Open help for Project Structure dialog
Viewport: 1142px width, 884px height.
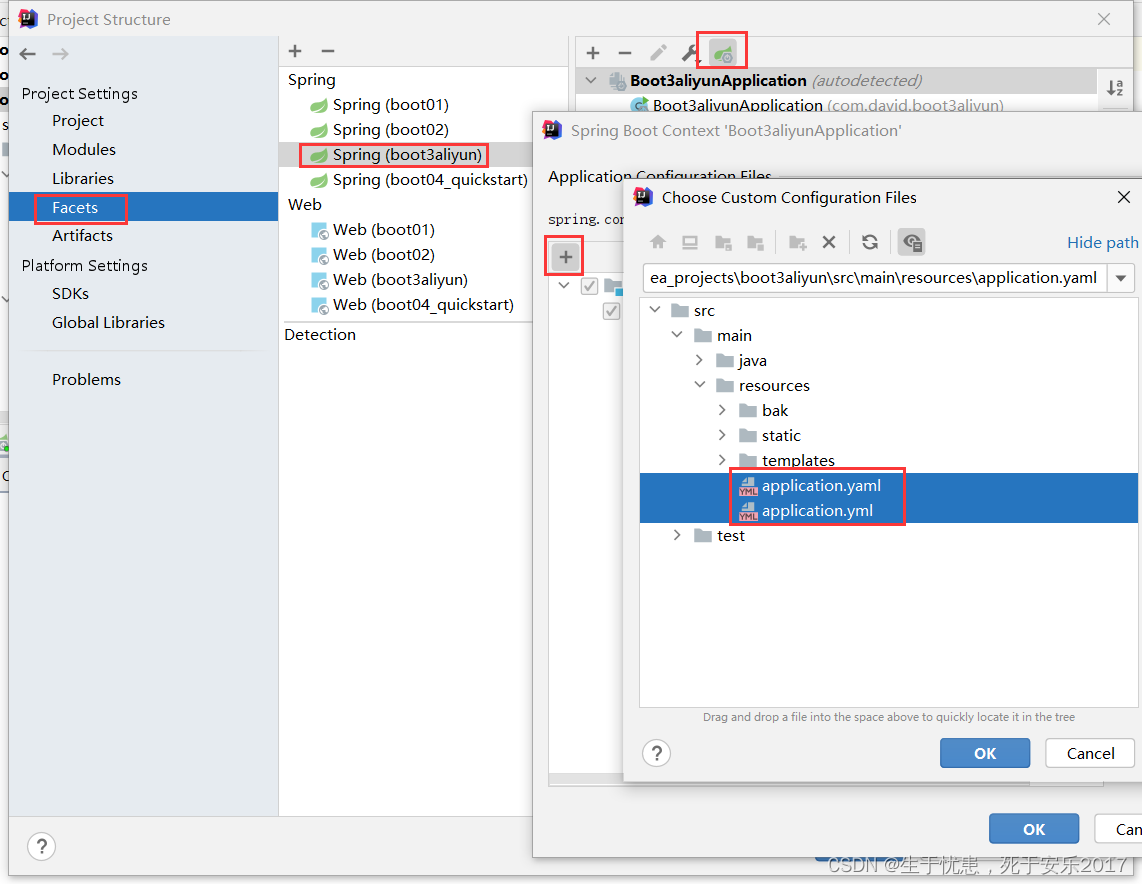point(42,846)
